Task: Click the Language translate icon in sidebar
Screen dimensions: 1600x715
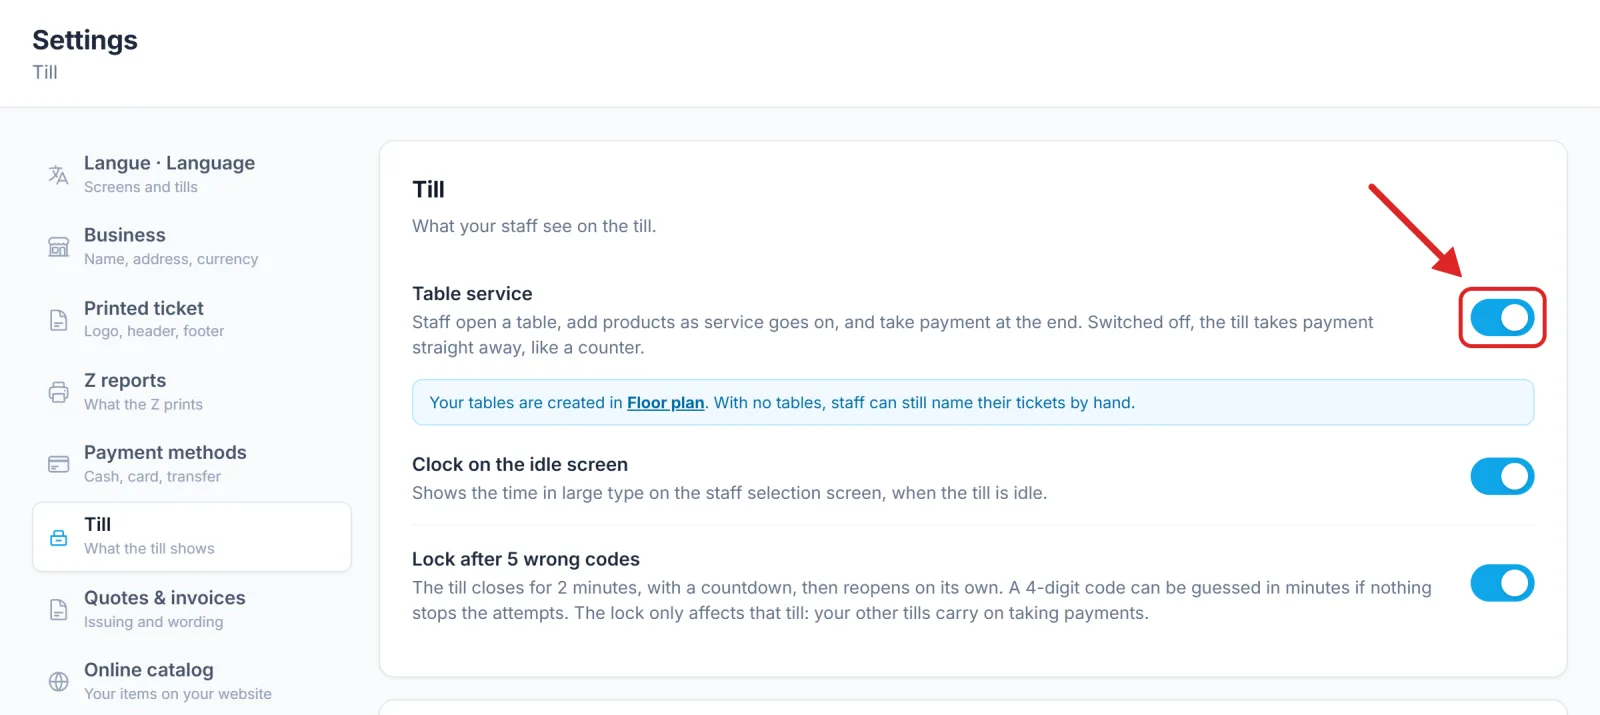Action: coord(59,175)
